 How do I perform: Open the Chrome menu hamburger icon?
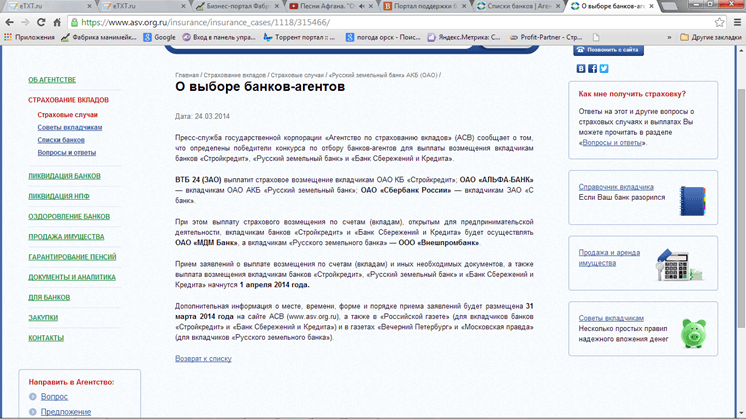(737, 22)
